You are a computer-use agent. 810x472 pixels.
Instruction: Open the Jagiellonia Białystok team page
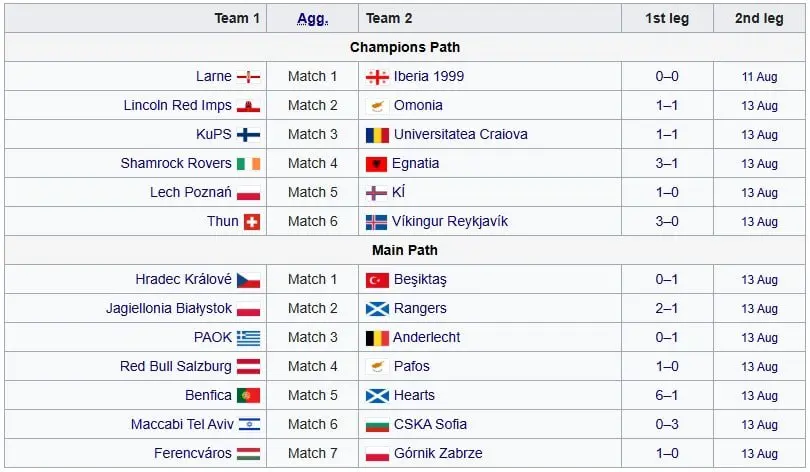[x=169, y=308]
